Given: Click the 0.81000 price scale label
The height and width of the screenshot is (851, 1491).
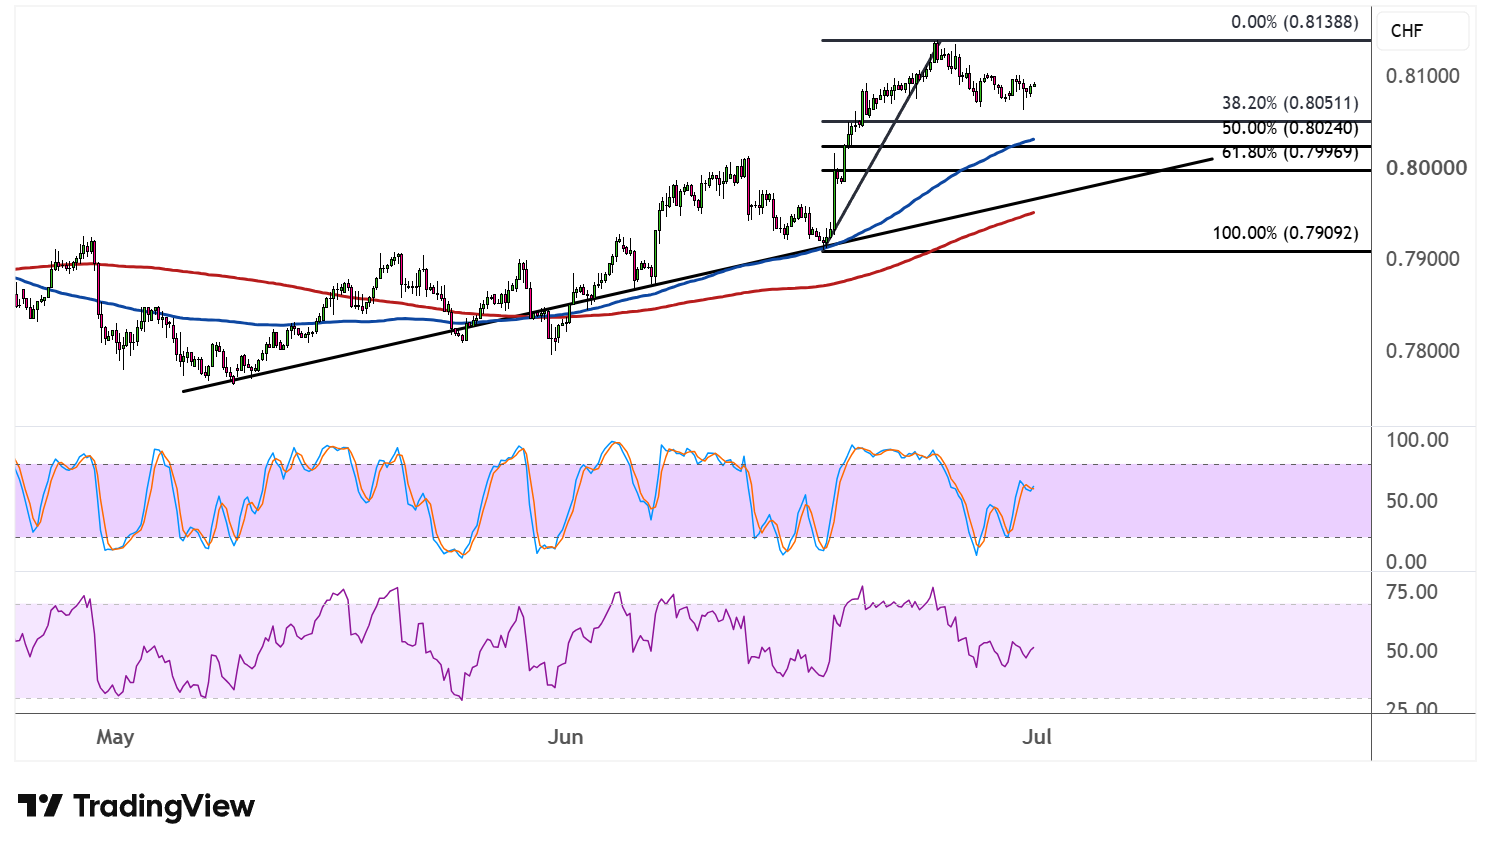Looking at the screenshot, I should [x=1423, y=76].
